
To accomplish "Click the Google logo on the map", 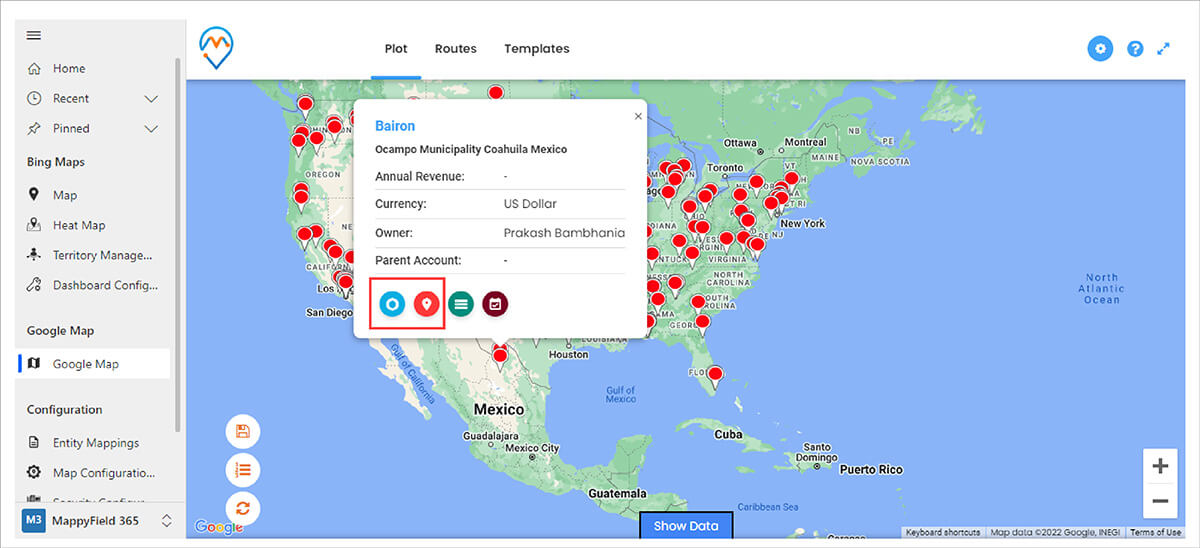I will 218,527.
